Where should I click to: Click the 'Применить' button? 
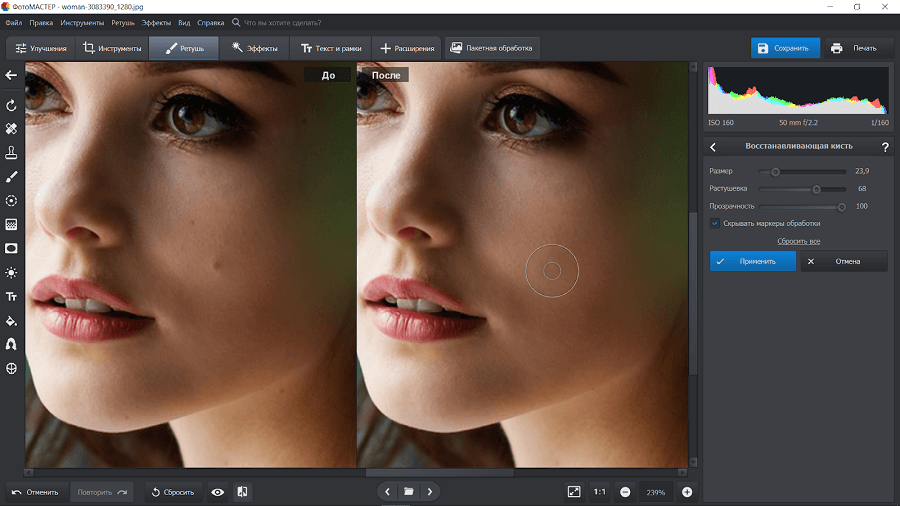pyautogui.click(x=752, y=261)
